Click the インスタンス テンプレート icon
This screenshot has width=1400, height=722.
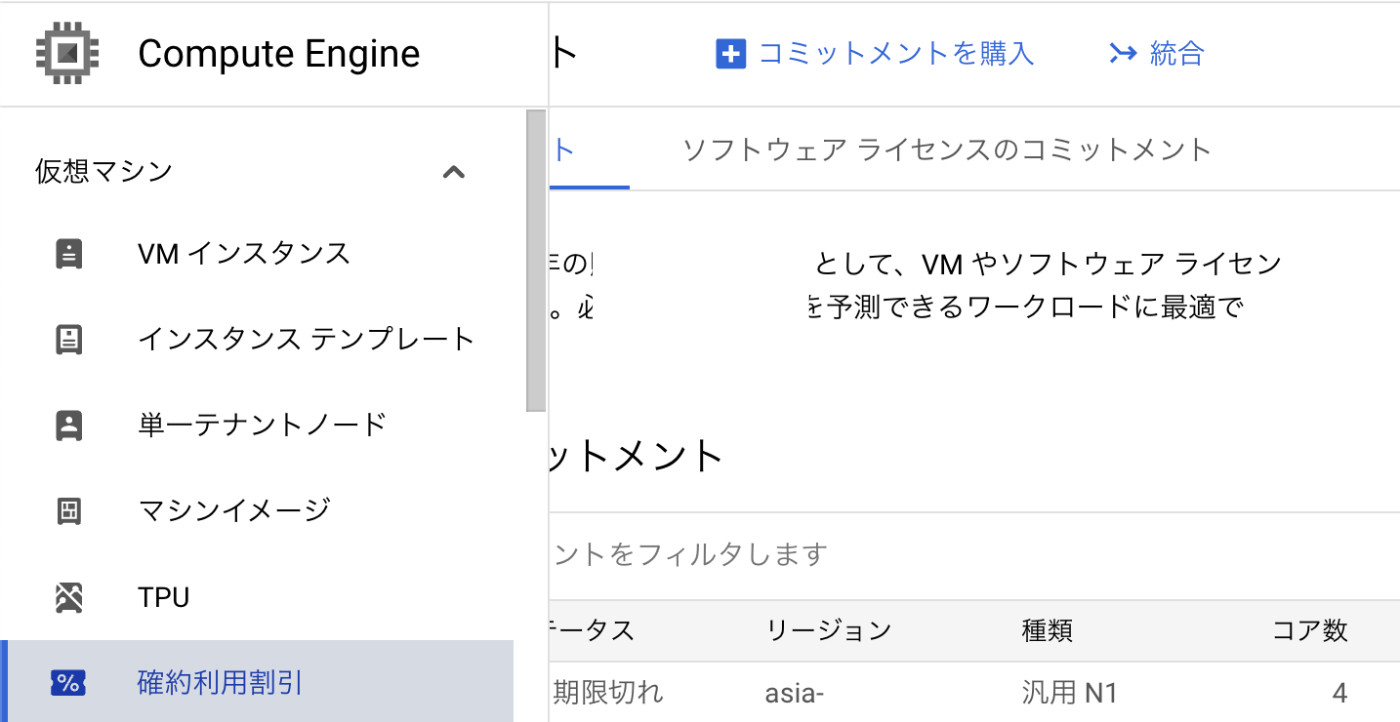click(x=68, y=340)
